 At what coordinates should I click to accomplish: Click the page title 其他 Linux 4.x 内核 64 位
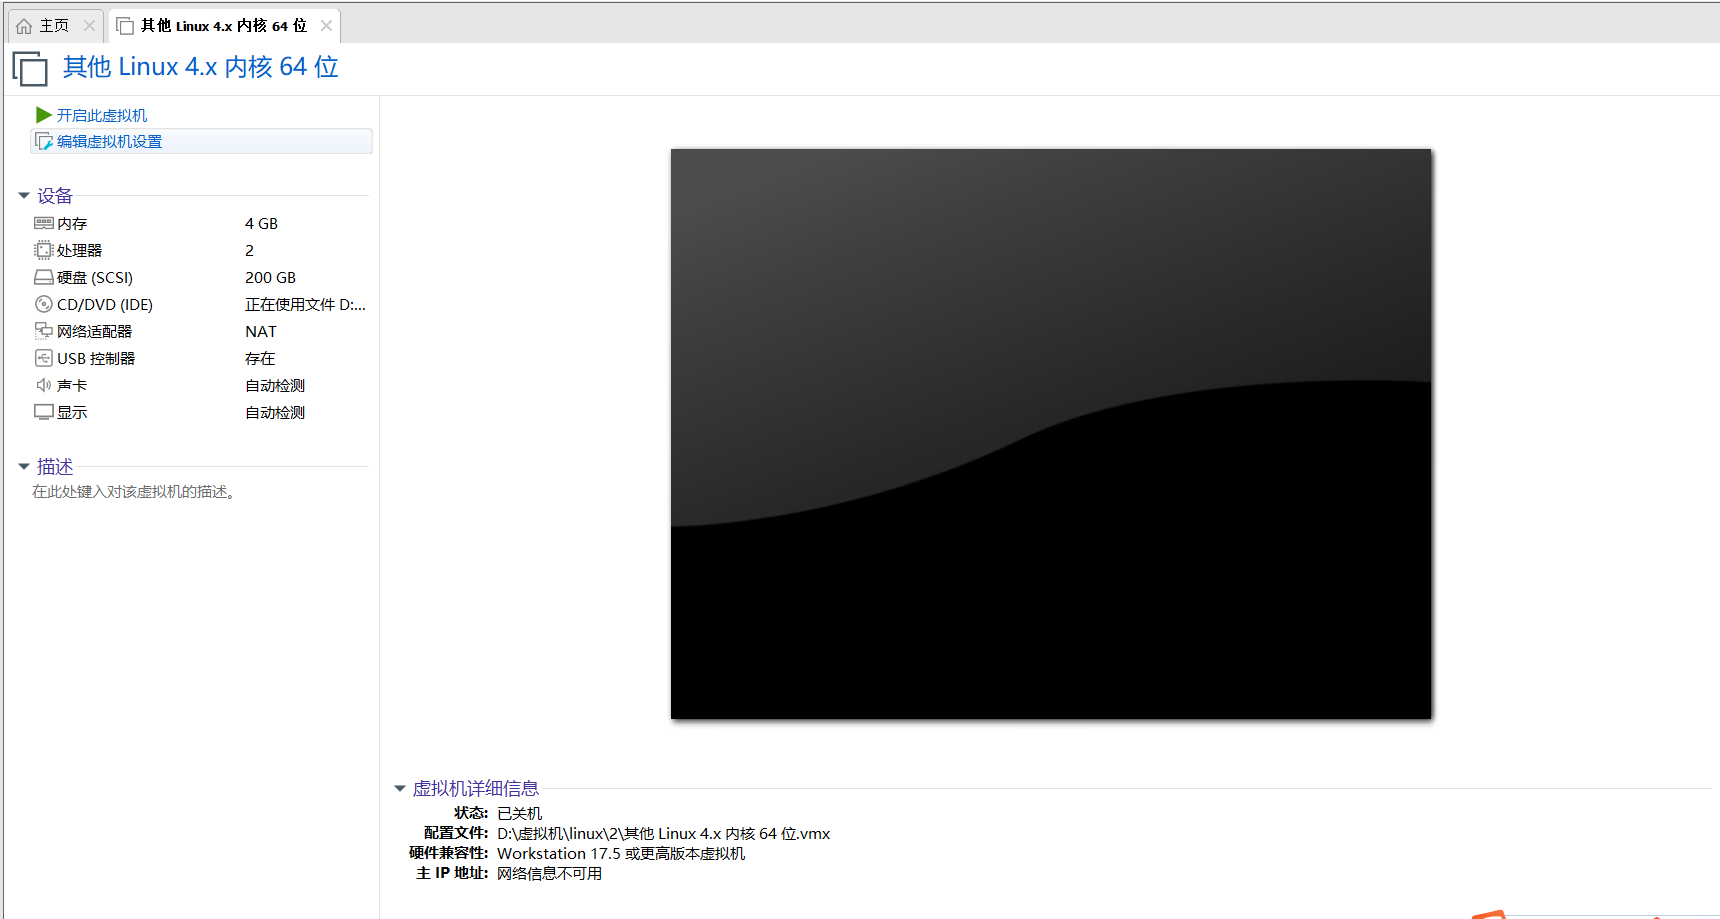point(201,67)
